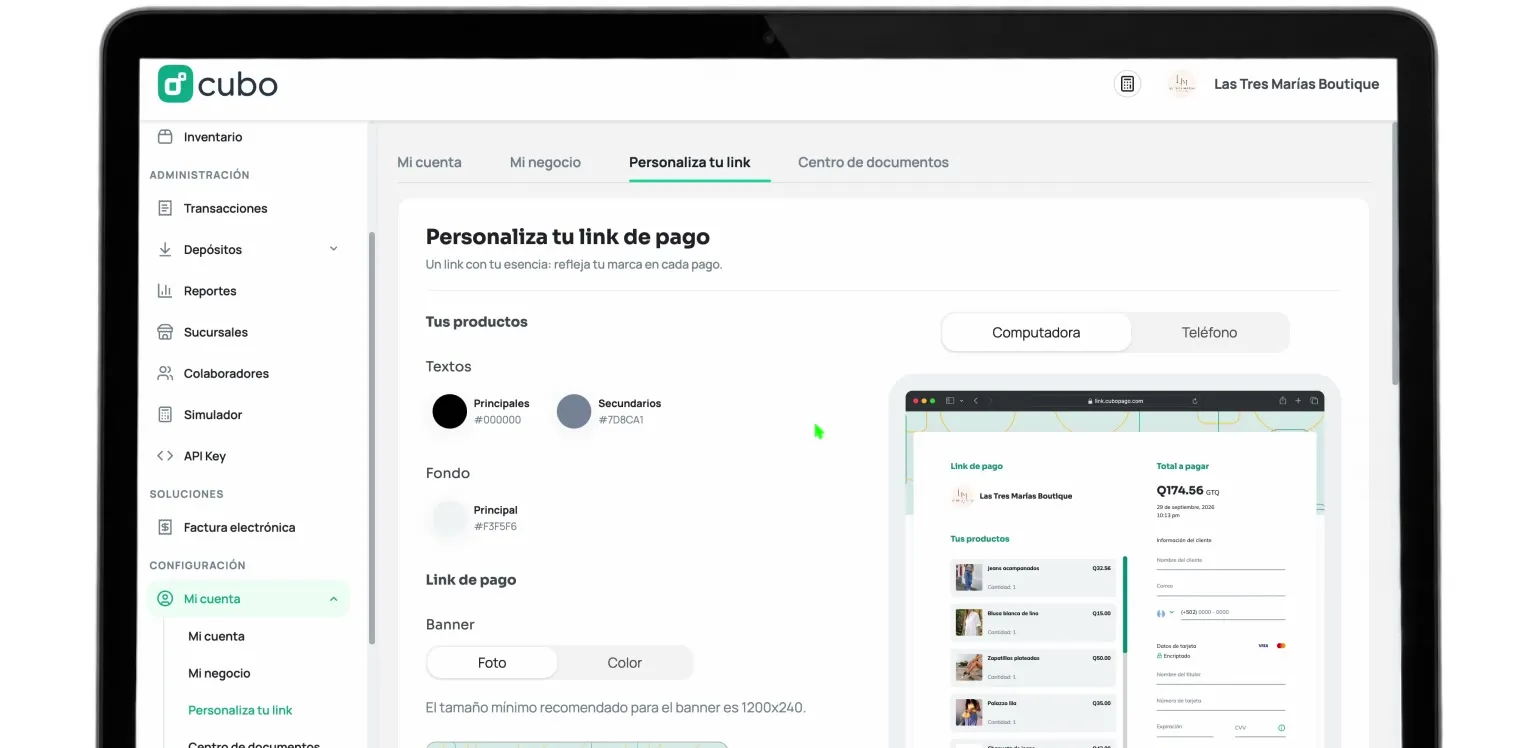Pick the Secundarios gray text color swatch

coord(574,411)
